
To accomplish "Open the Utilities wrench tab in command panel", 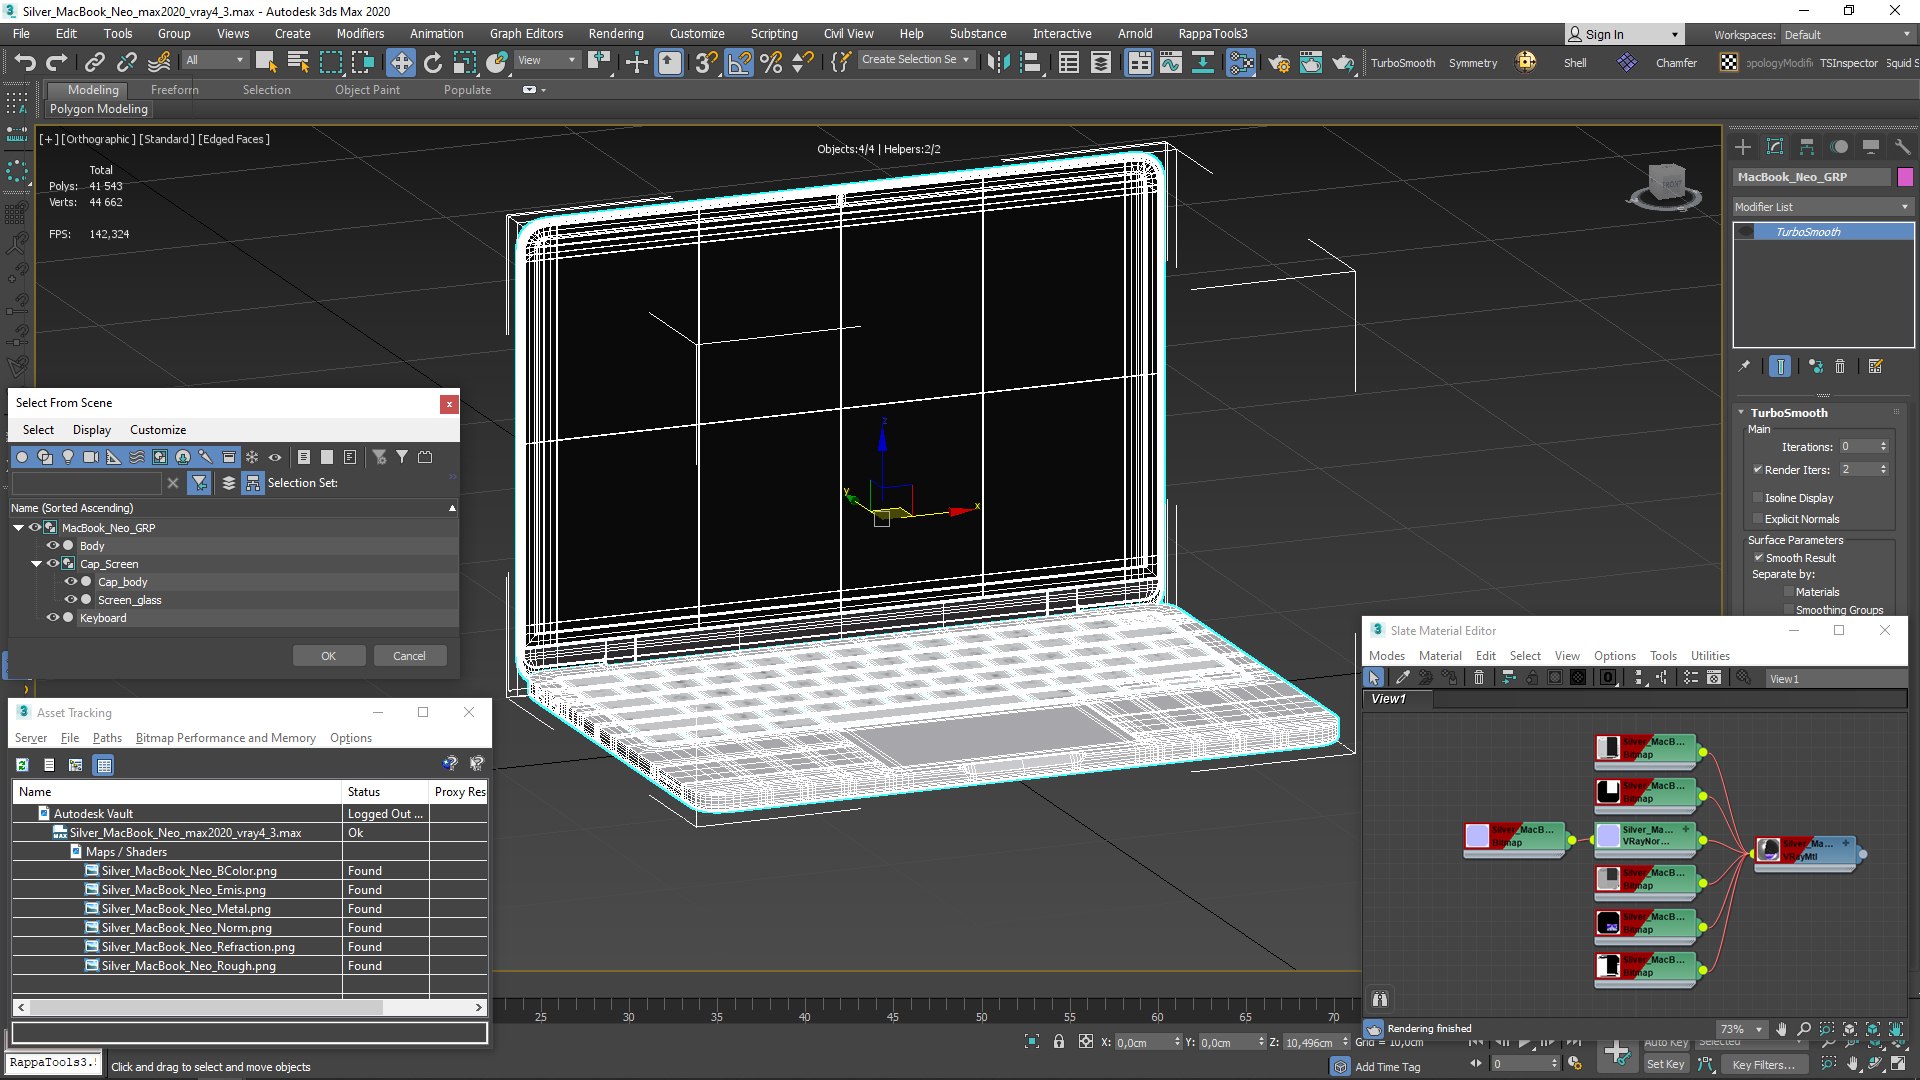I will 1902,146.
